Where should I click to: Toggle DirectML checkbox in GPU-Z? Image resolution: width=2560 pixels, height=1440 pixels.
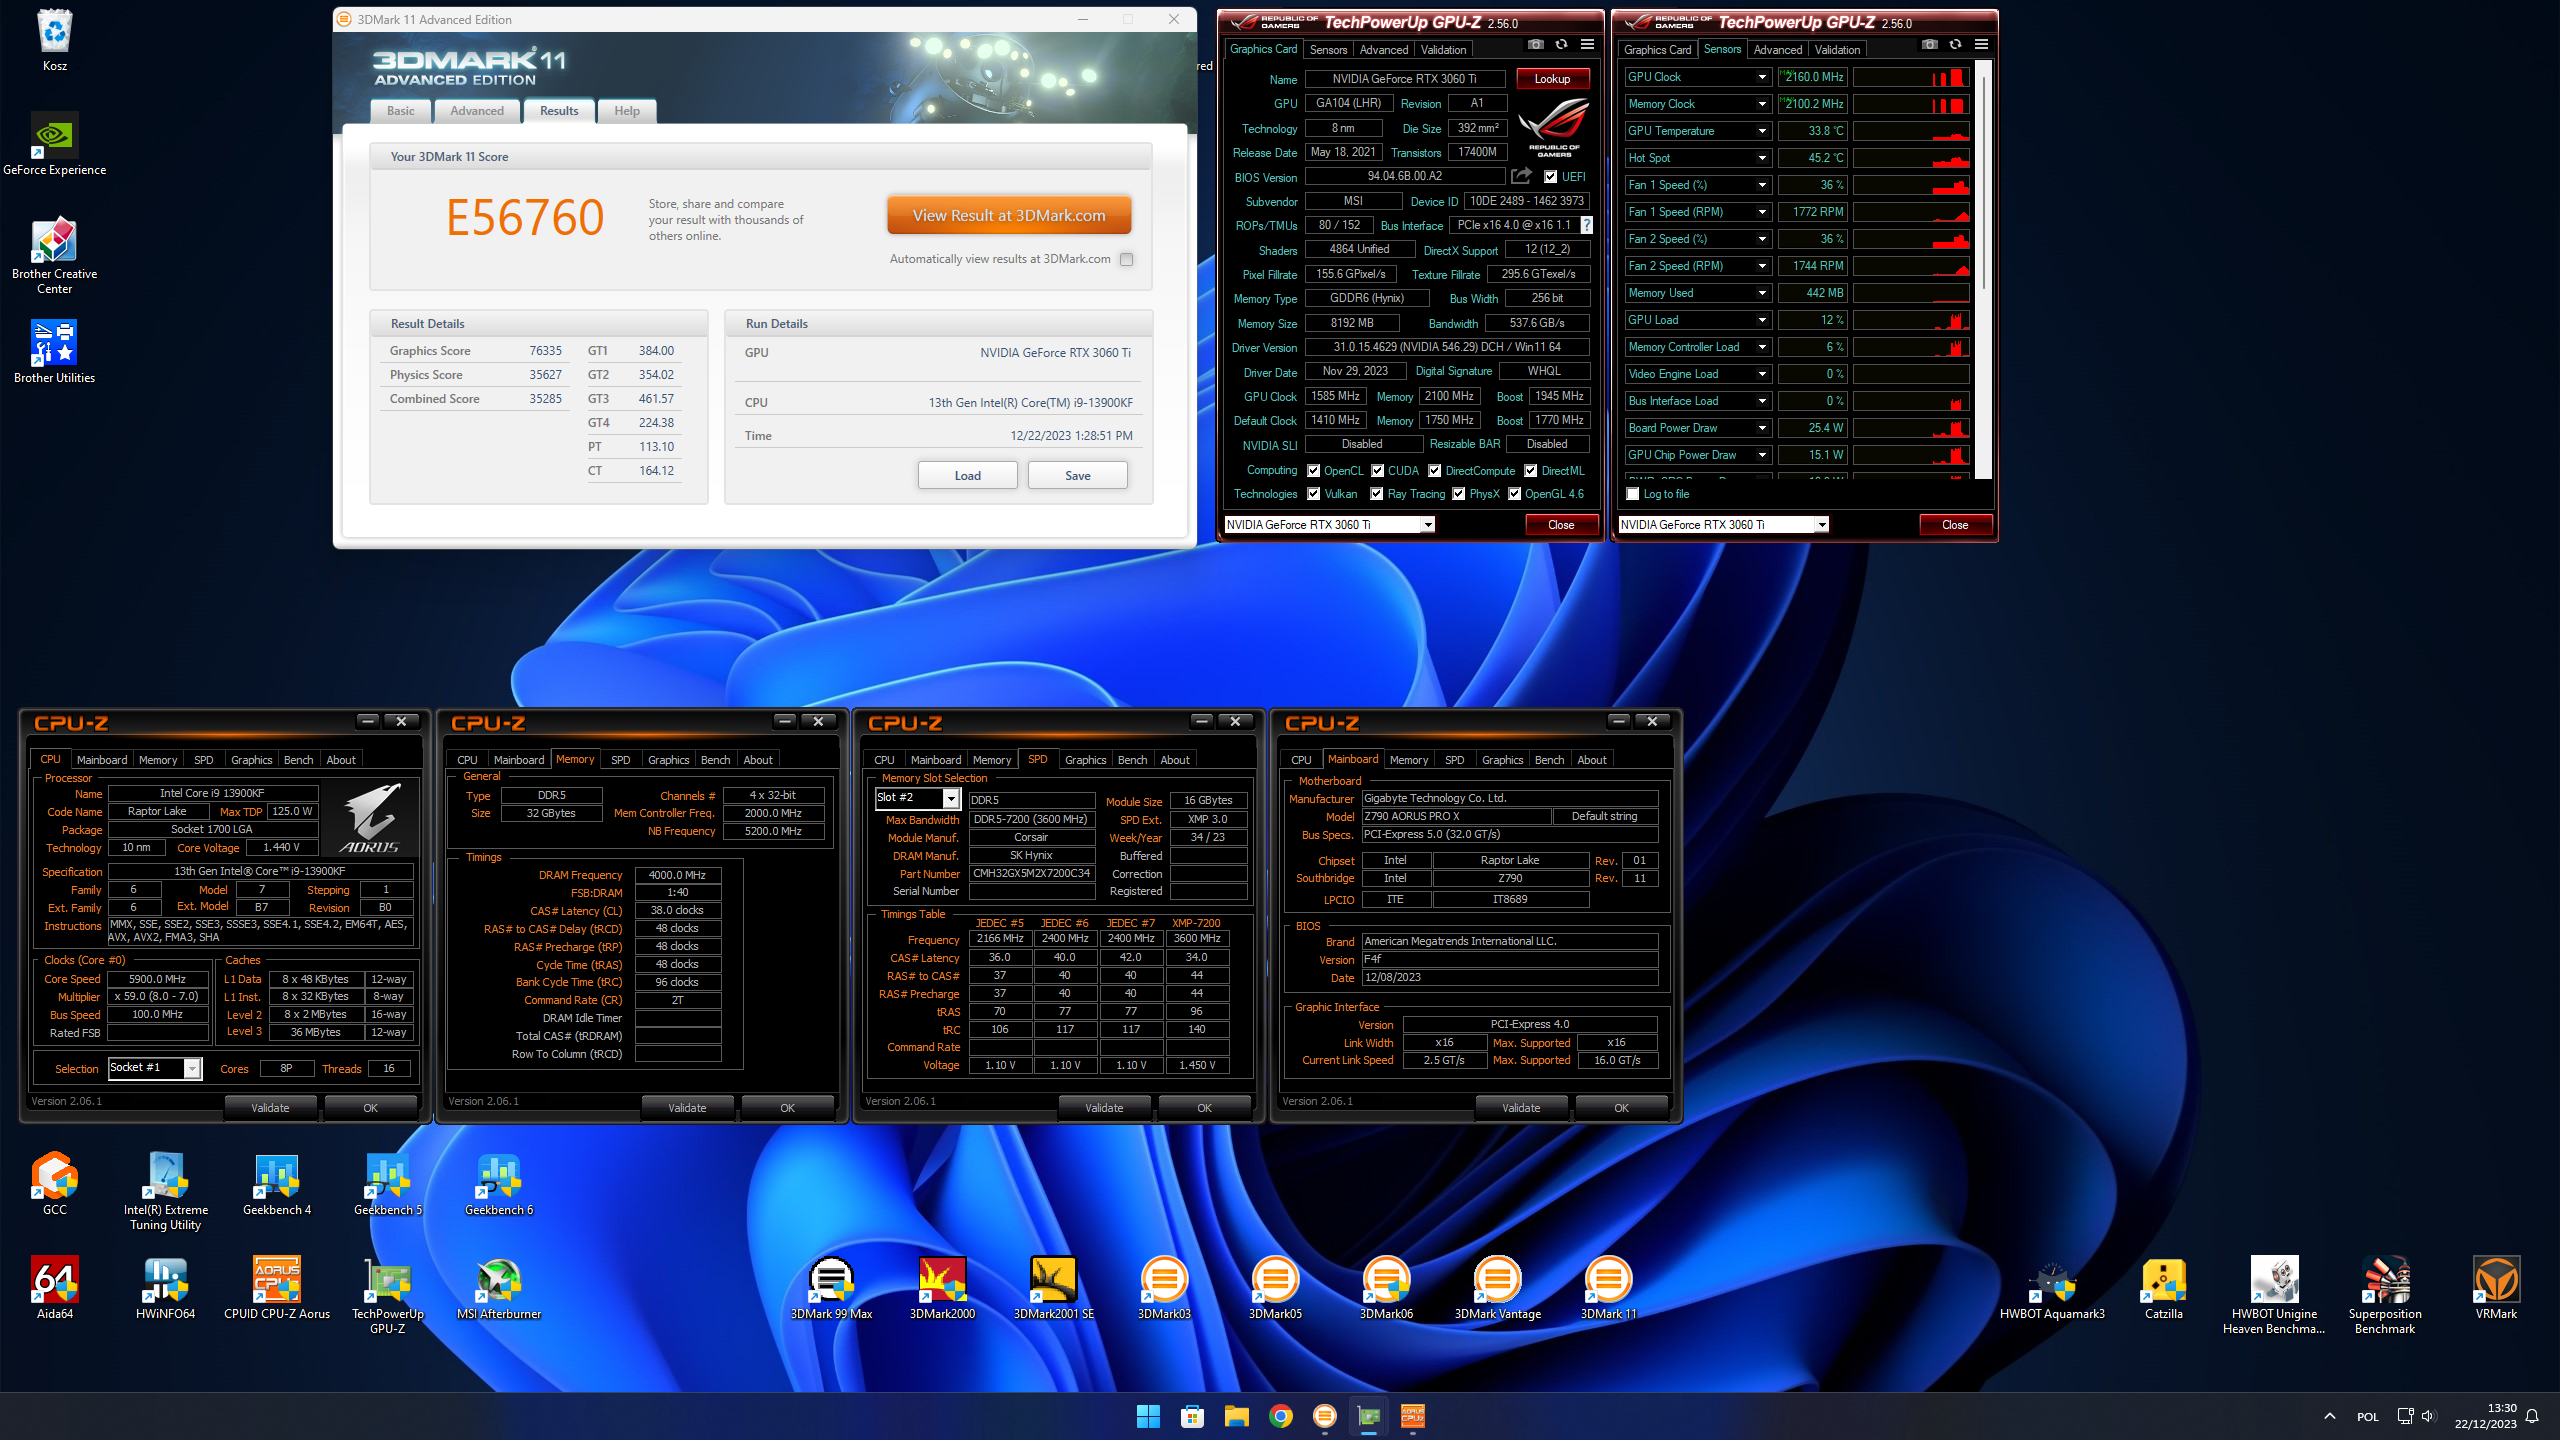point(1531,471)
